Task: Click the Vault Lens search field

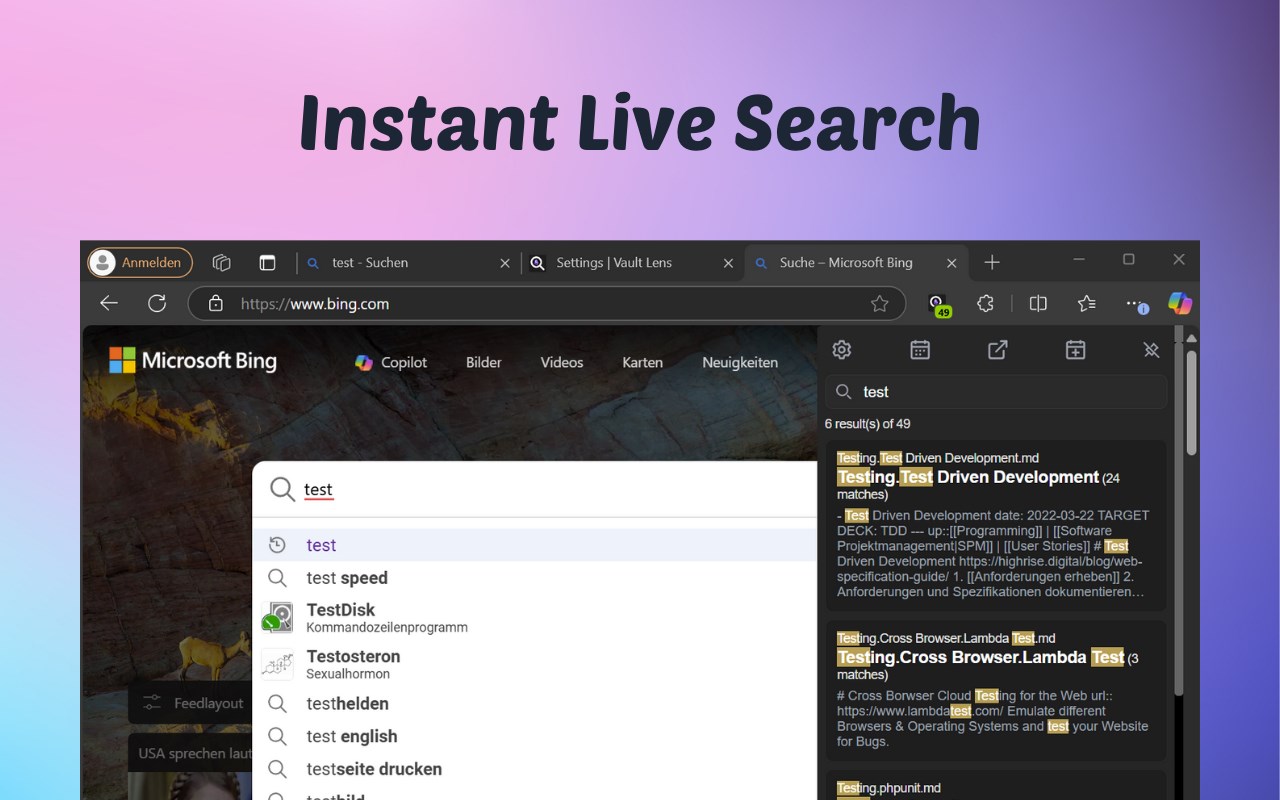Action: (996, 392)
